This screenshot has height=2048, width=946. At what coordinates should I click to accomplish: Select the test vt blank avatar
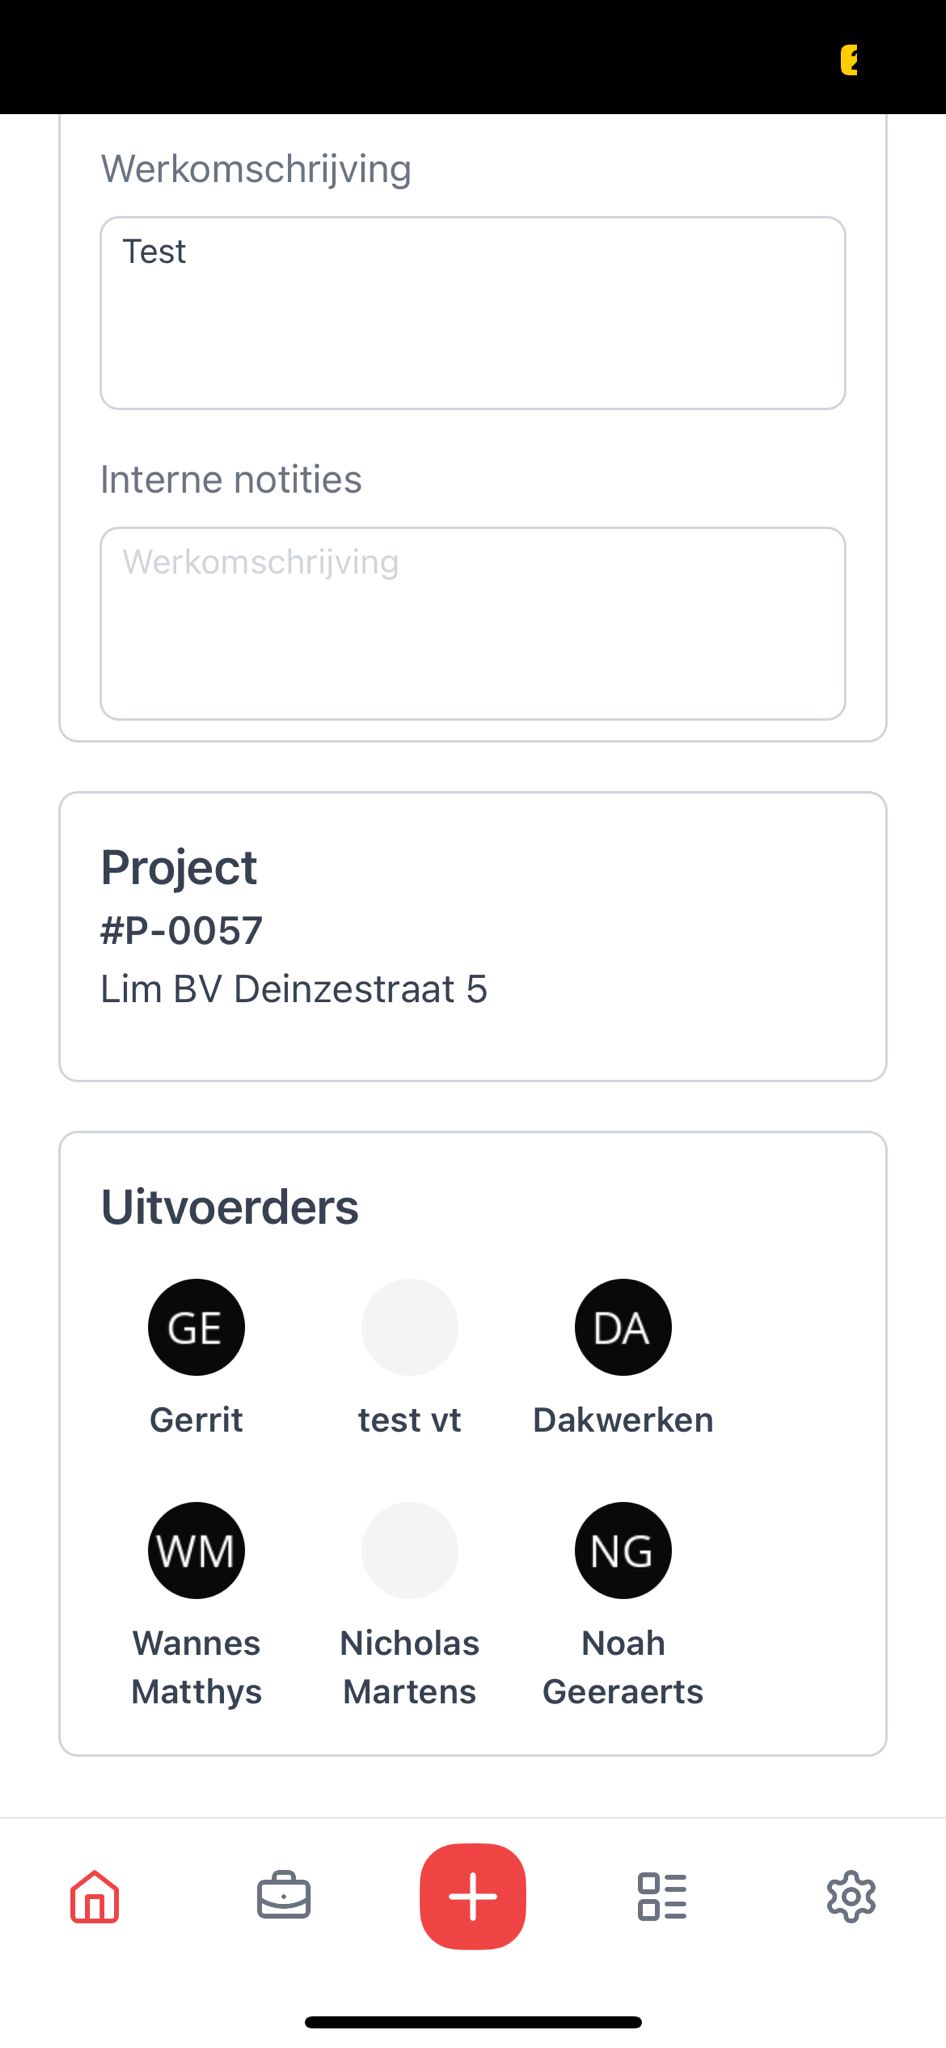tap(410, 1327)
